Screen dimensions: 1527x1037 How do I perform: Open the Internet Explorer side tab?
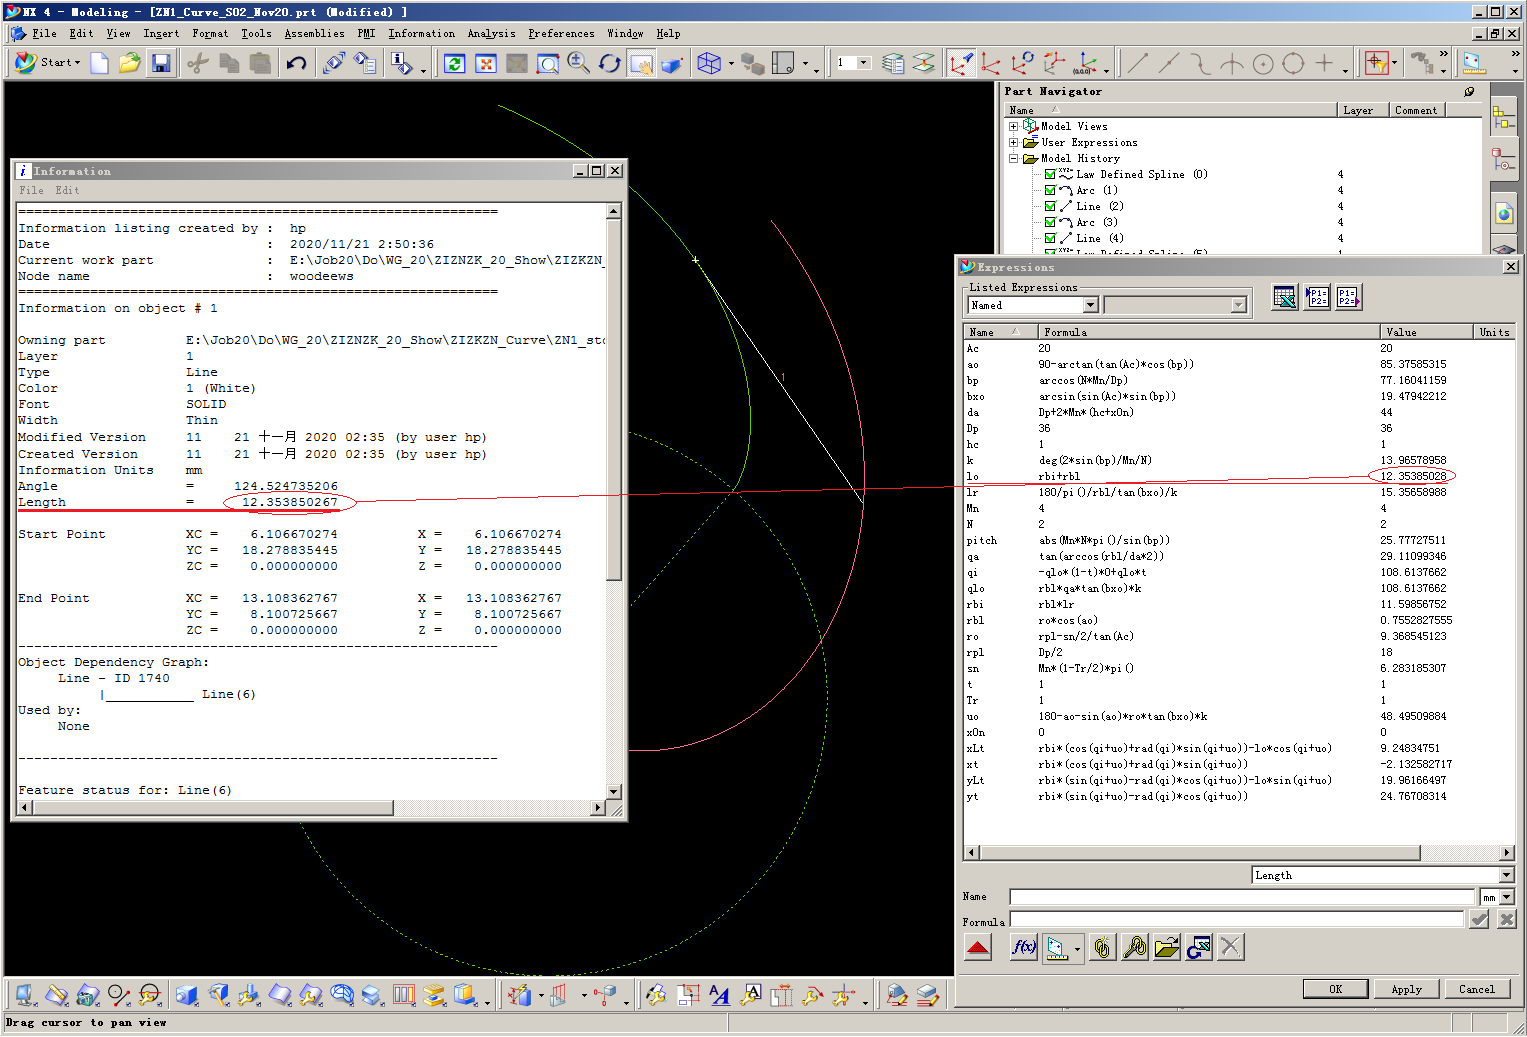click(1504, 212)
